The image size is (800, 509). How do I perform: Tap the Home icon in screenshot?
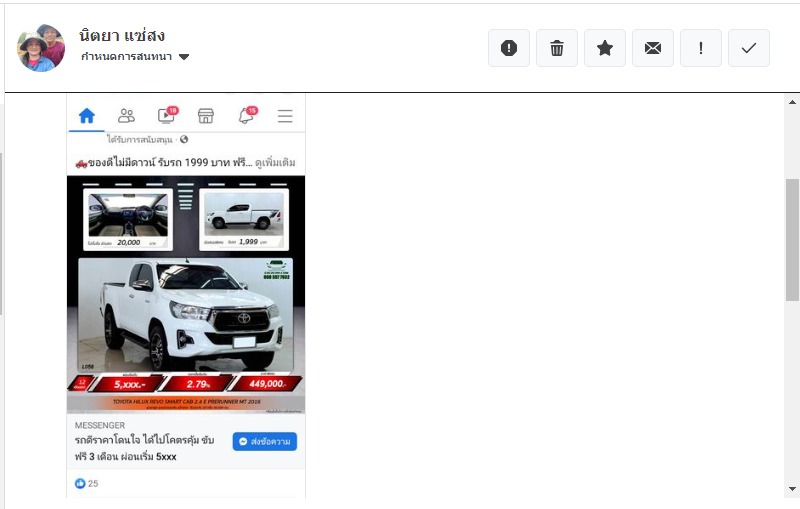[x=87, y=116]
